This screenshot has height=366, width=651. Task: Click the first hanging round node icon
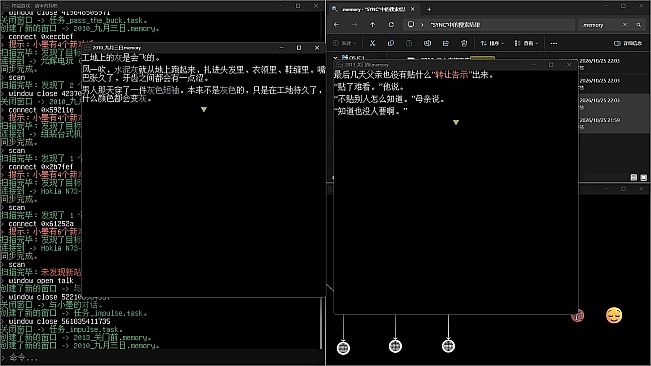(343, 348)
